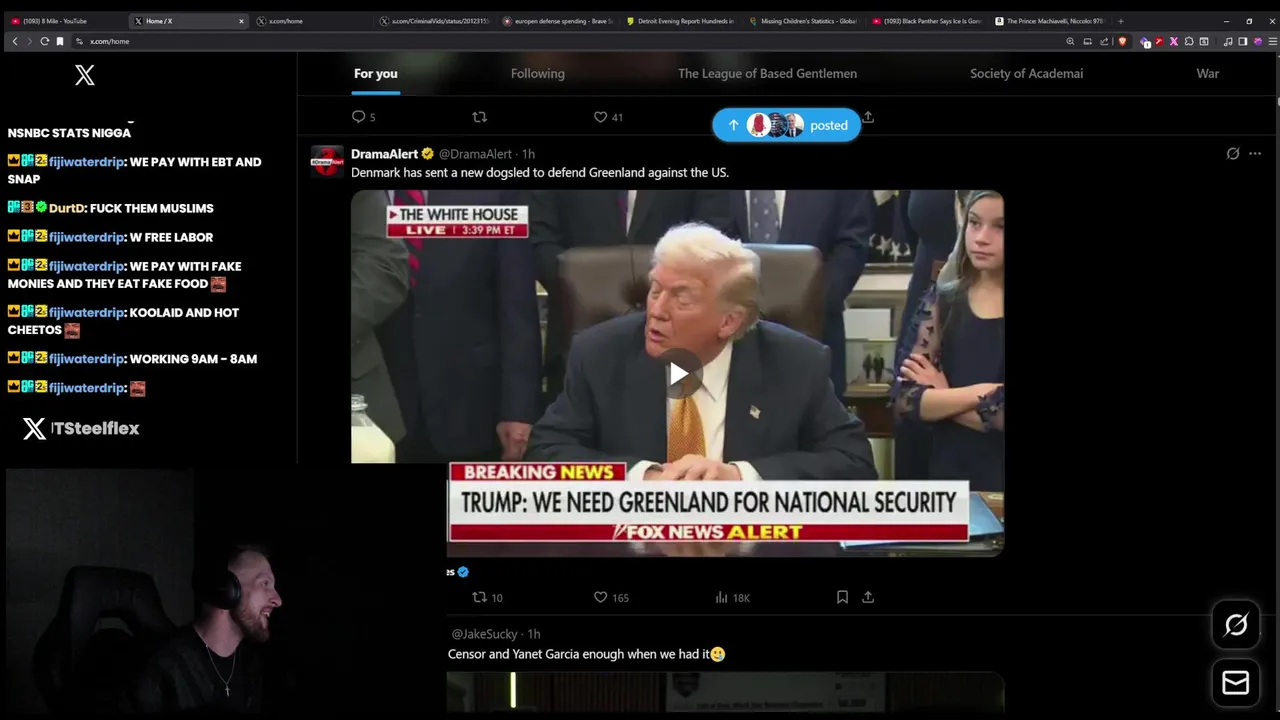
Task: Repost the tweet above DramaAlert
Action: (479, 117)
